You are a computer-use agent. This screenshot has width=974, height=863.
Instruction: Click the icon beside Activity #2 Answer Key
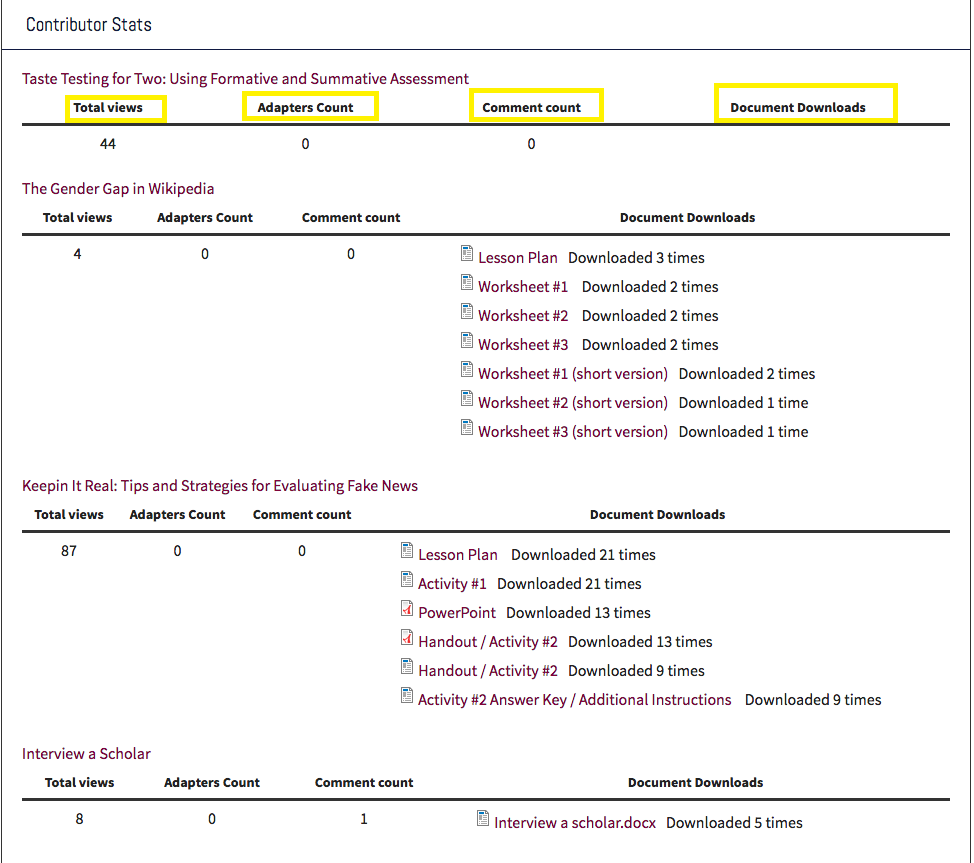pos(407,696)
